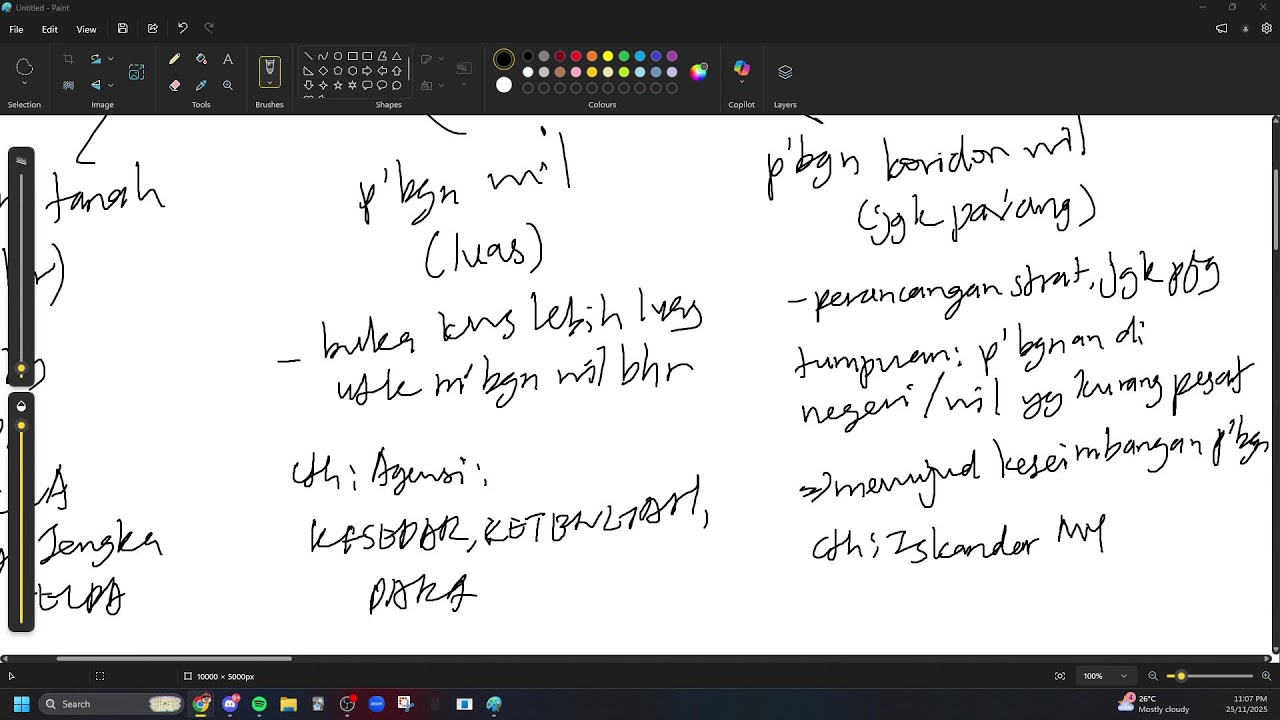Select the Line shape

click(308, 56)
